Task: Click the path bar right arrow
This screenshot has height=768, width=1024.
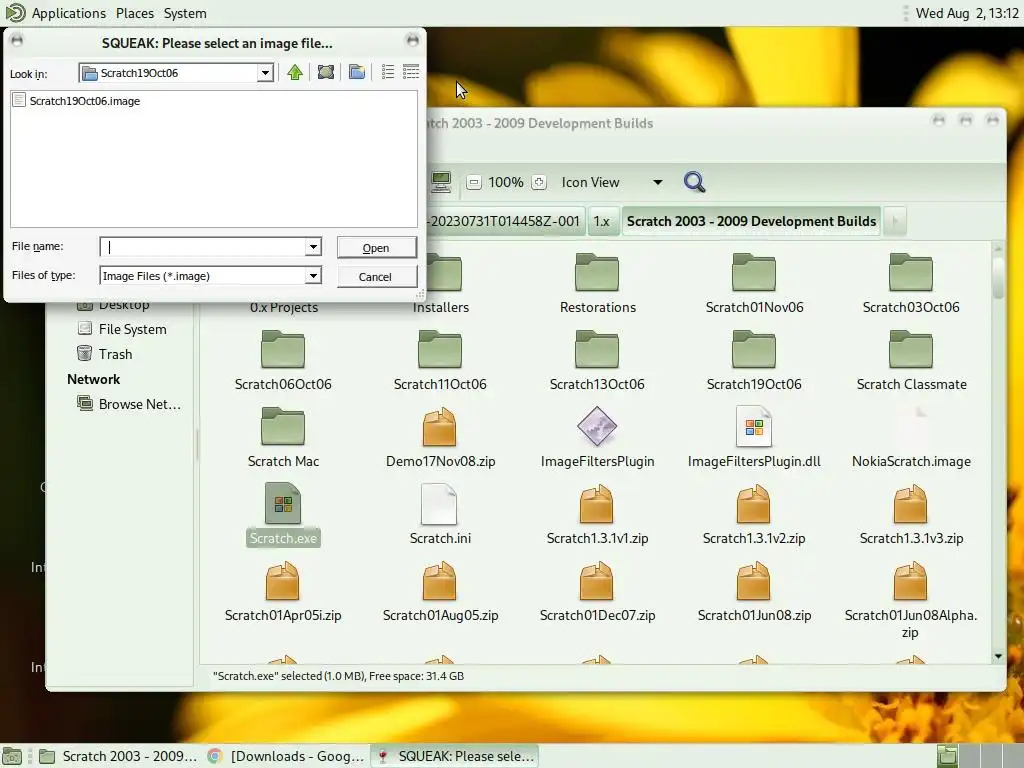Action: 895,221
